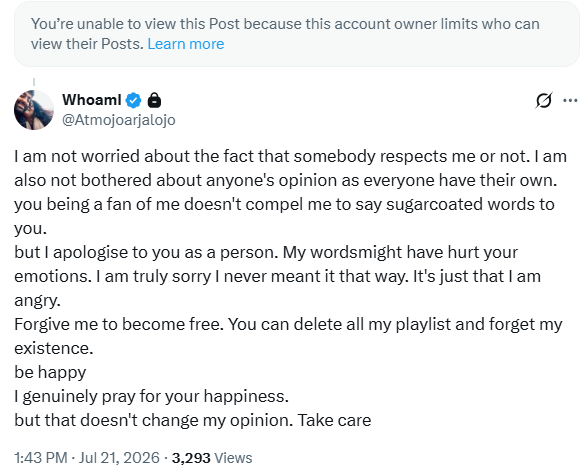
Task: Click the protected account lock icon
Action: point(154,100)
